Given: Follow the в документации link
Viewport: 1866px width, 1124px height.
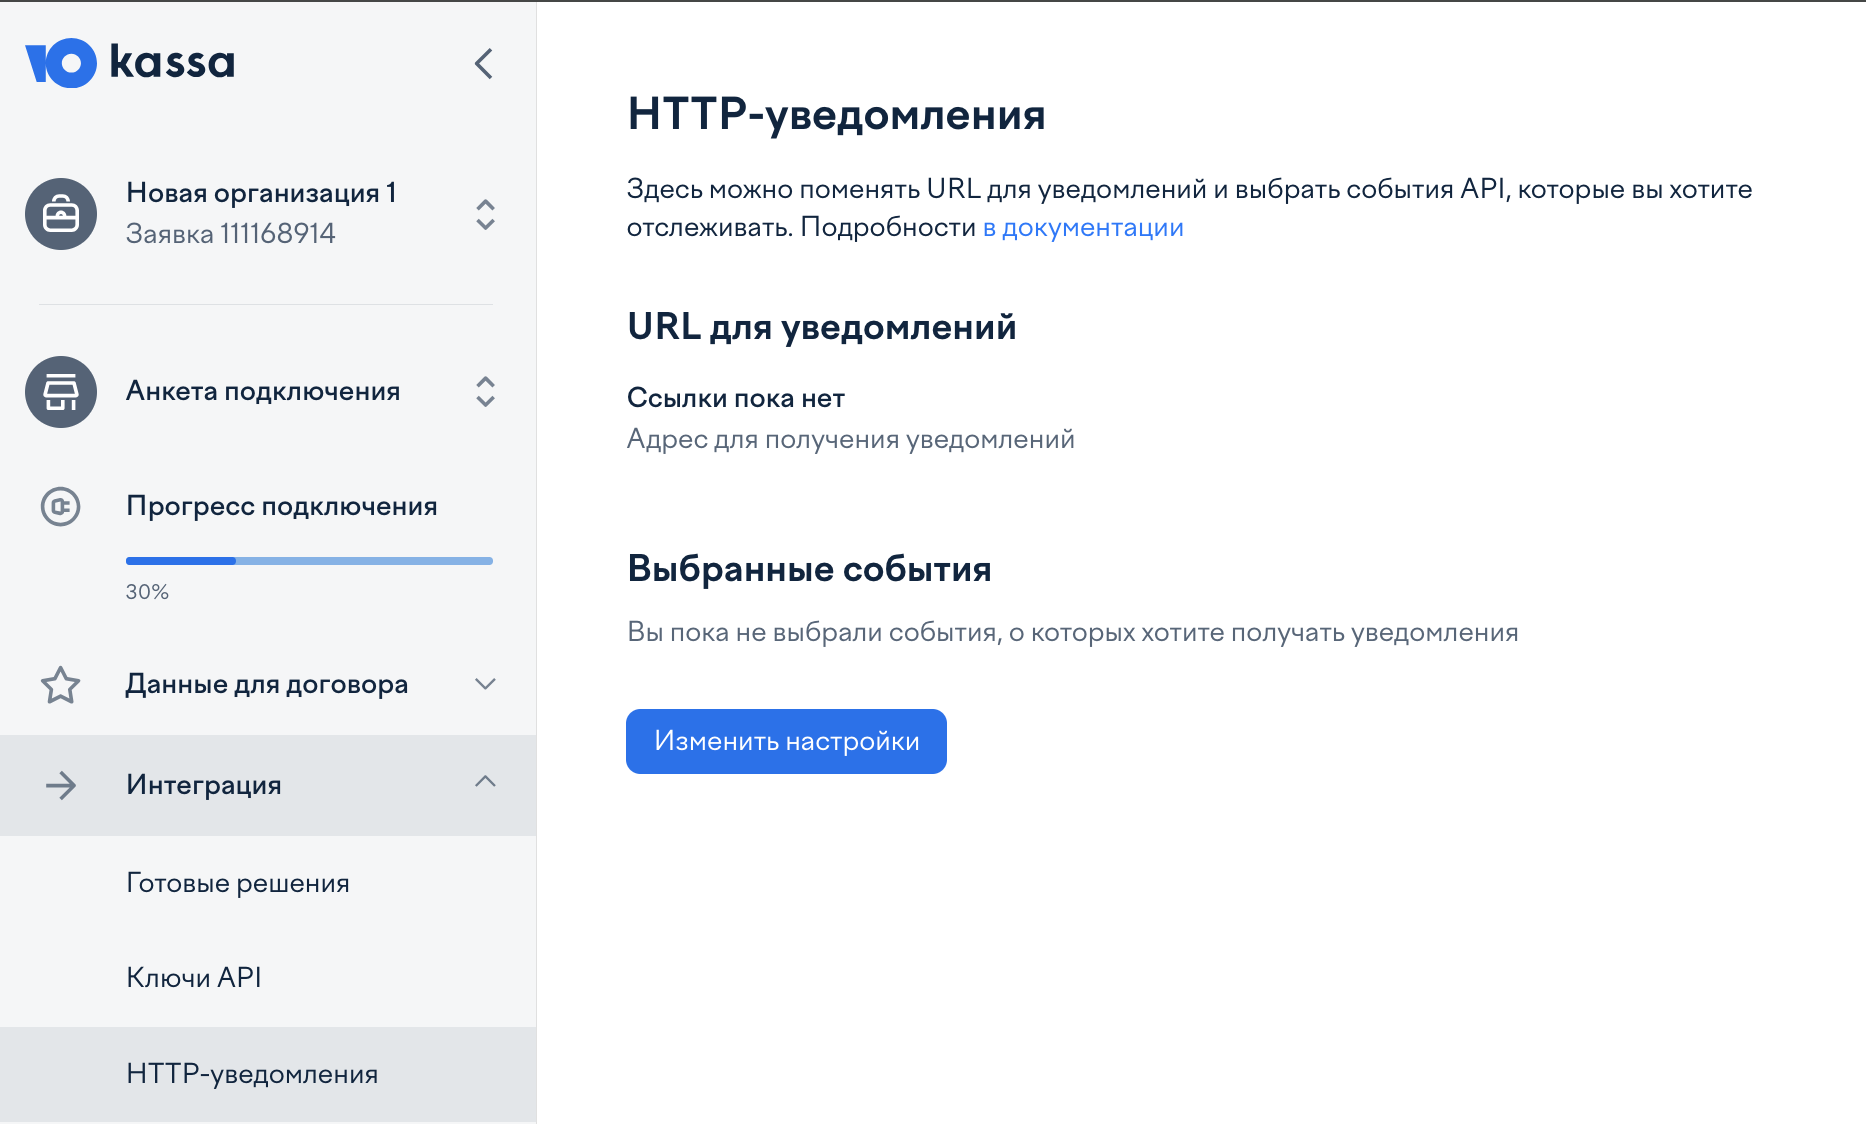Looking at the screenshot, I should pos(1083,228).
